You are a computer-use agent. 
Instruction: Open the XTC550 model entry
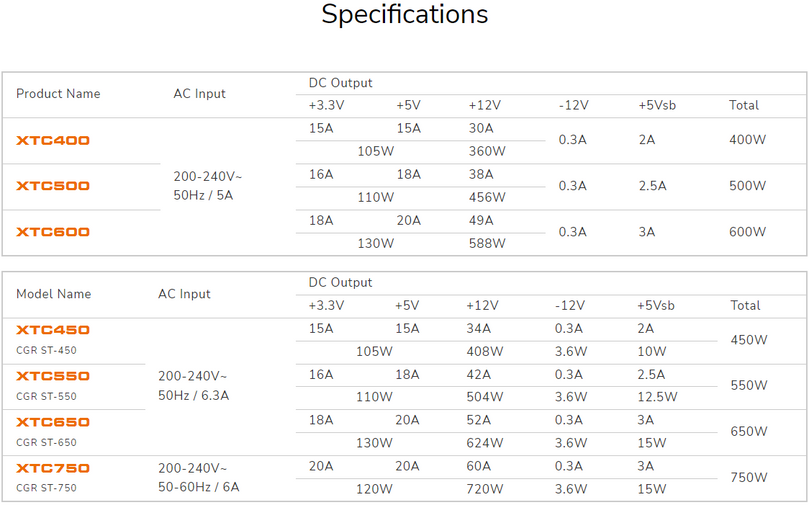point(53,376)
